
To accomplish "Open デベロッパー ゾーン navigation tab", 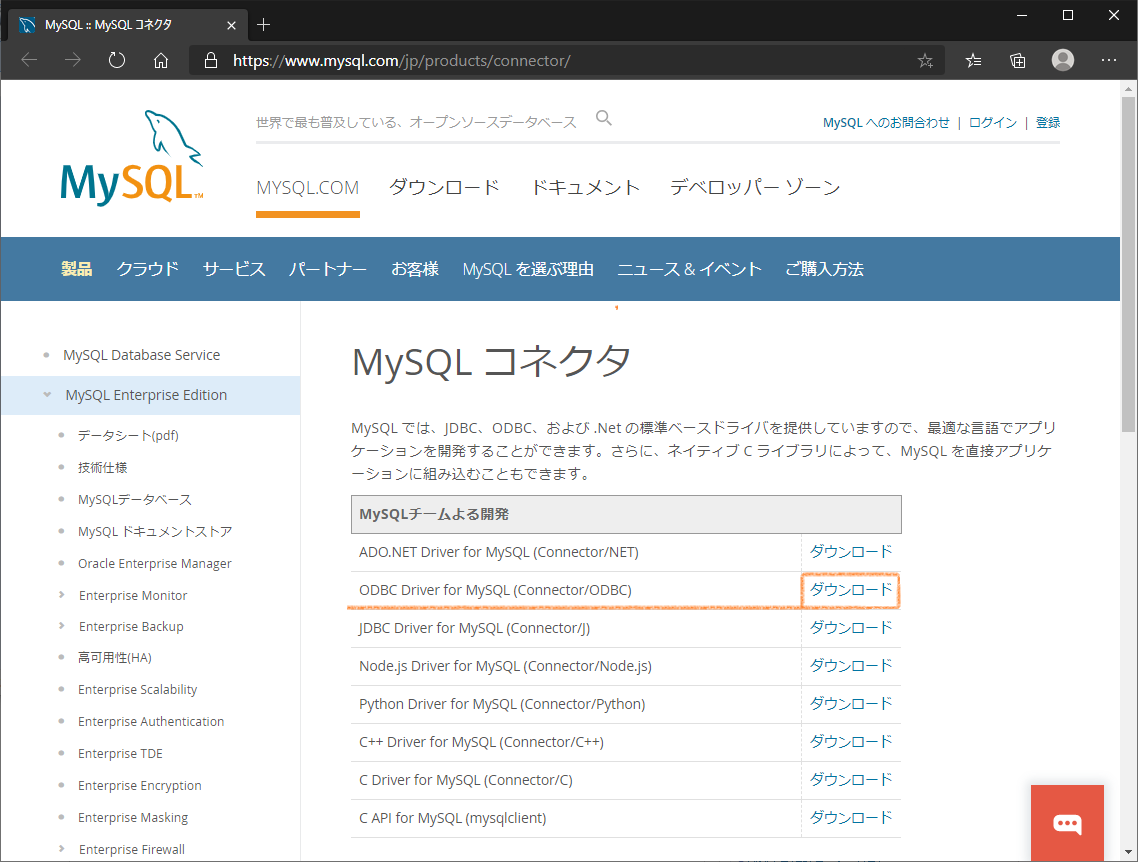I will [755, 187].
